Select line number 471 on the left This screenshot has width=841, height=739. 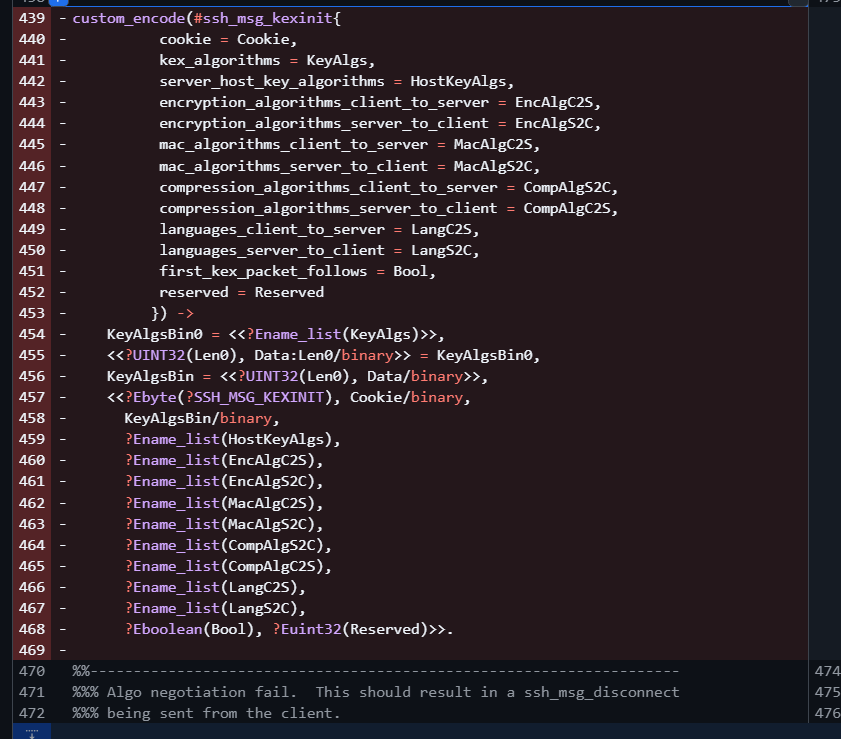tap(32, 692)
